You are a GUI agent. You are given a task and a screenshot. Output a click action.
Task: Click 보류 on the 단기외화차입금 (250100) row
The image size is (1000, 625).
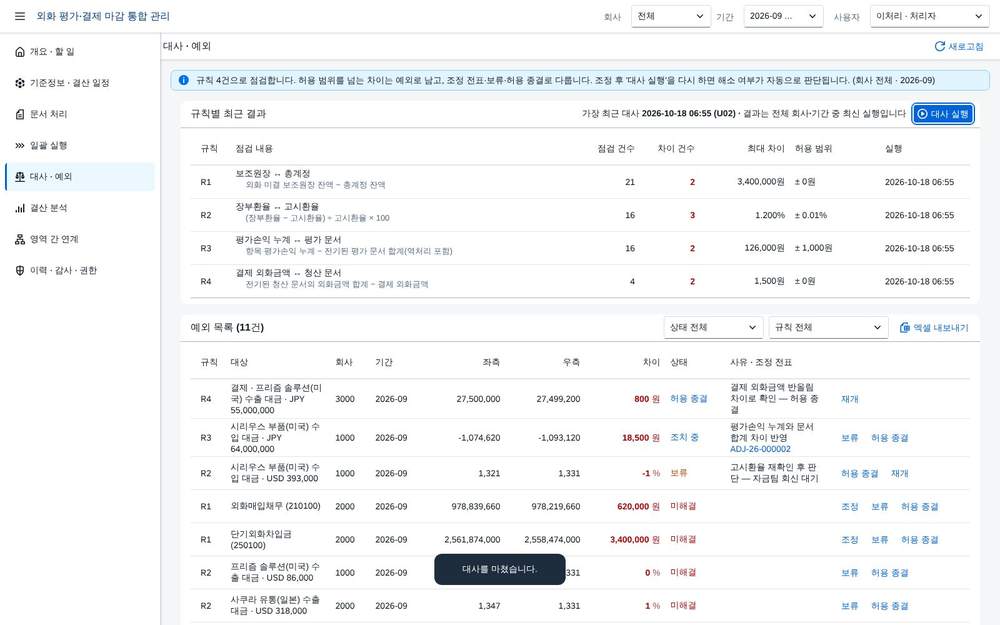[879, 540]
